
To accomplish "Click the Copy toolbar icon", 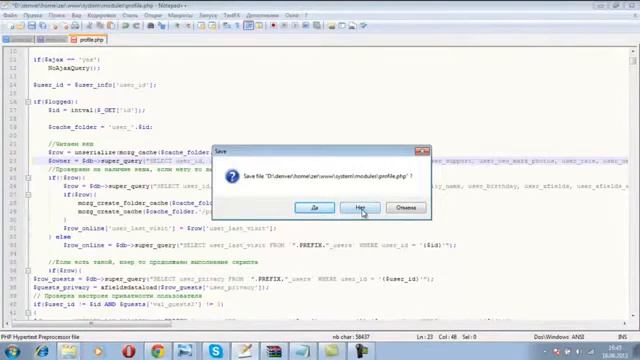I will tap(100, 26).
